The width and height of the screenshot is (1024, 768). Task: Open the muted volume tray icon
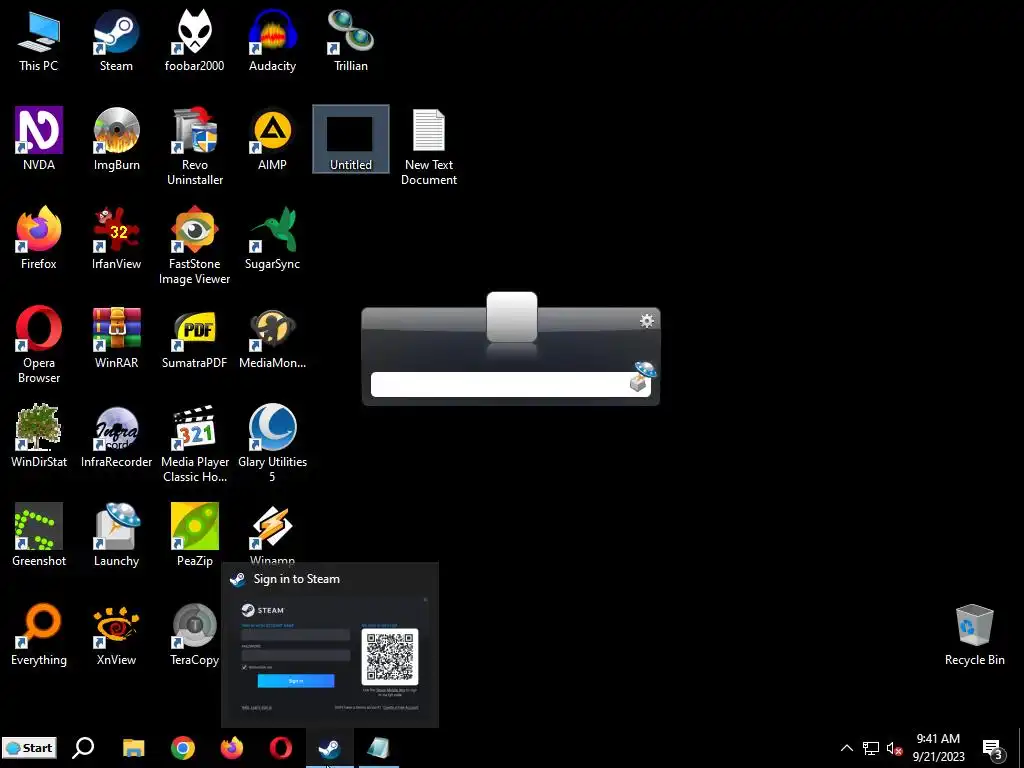[894, 748]
